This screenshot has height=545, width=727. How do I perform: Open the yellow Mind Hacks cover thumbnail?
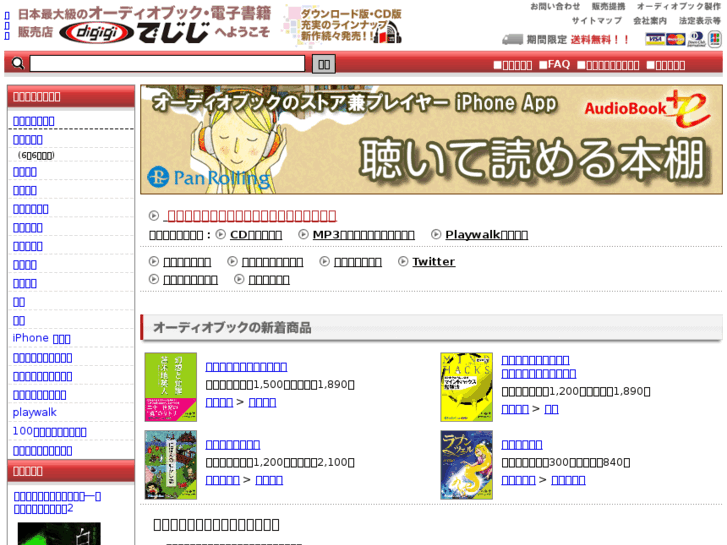[x=466, y=387]
